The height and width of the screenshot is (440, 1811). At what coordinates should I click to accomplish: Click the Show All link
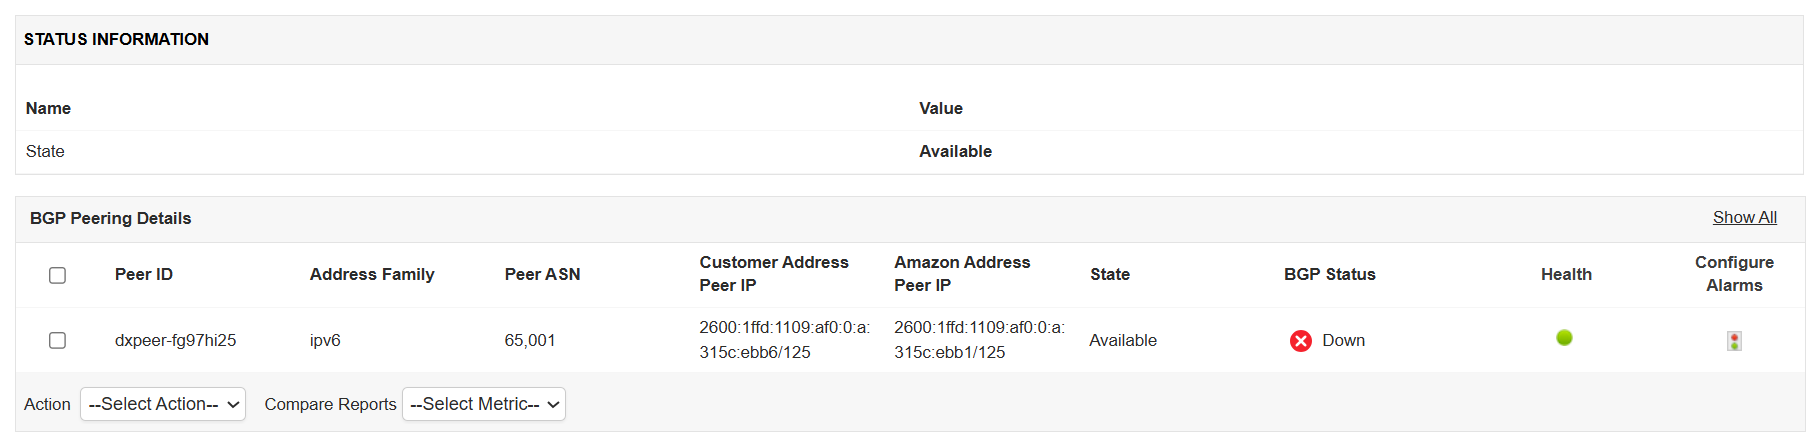click(1744, 217)
